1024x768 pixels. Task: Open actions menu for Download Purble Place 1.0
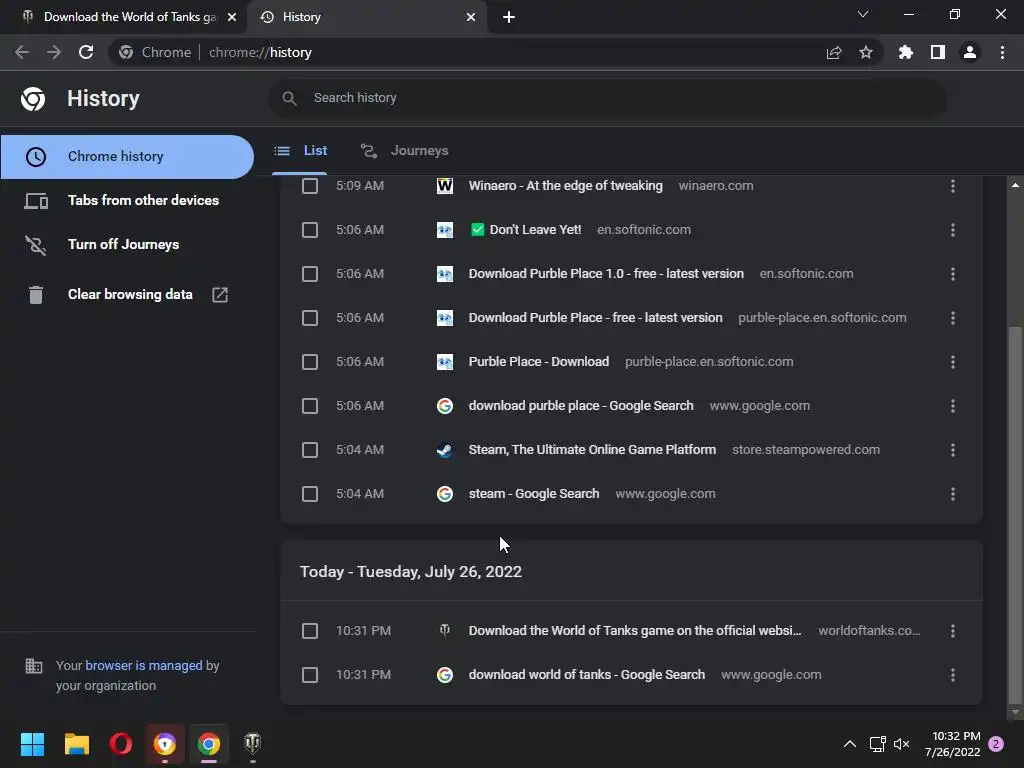(953, 274)
